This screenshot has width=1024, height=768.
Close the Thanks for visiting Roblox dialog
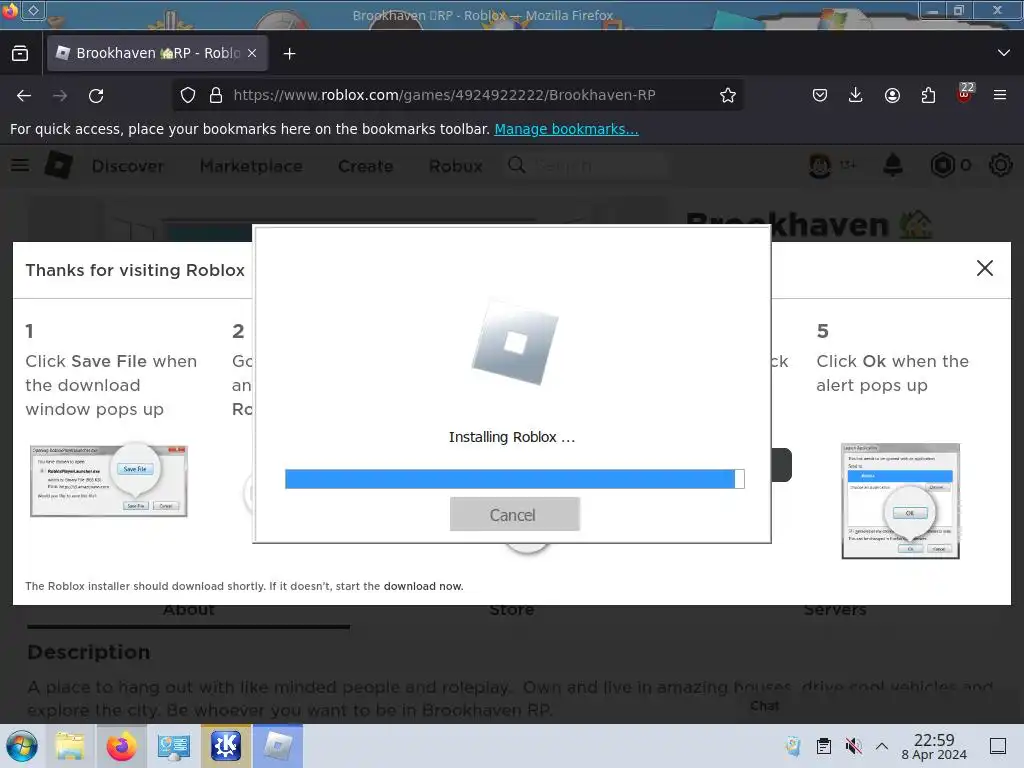click(984, 268)
